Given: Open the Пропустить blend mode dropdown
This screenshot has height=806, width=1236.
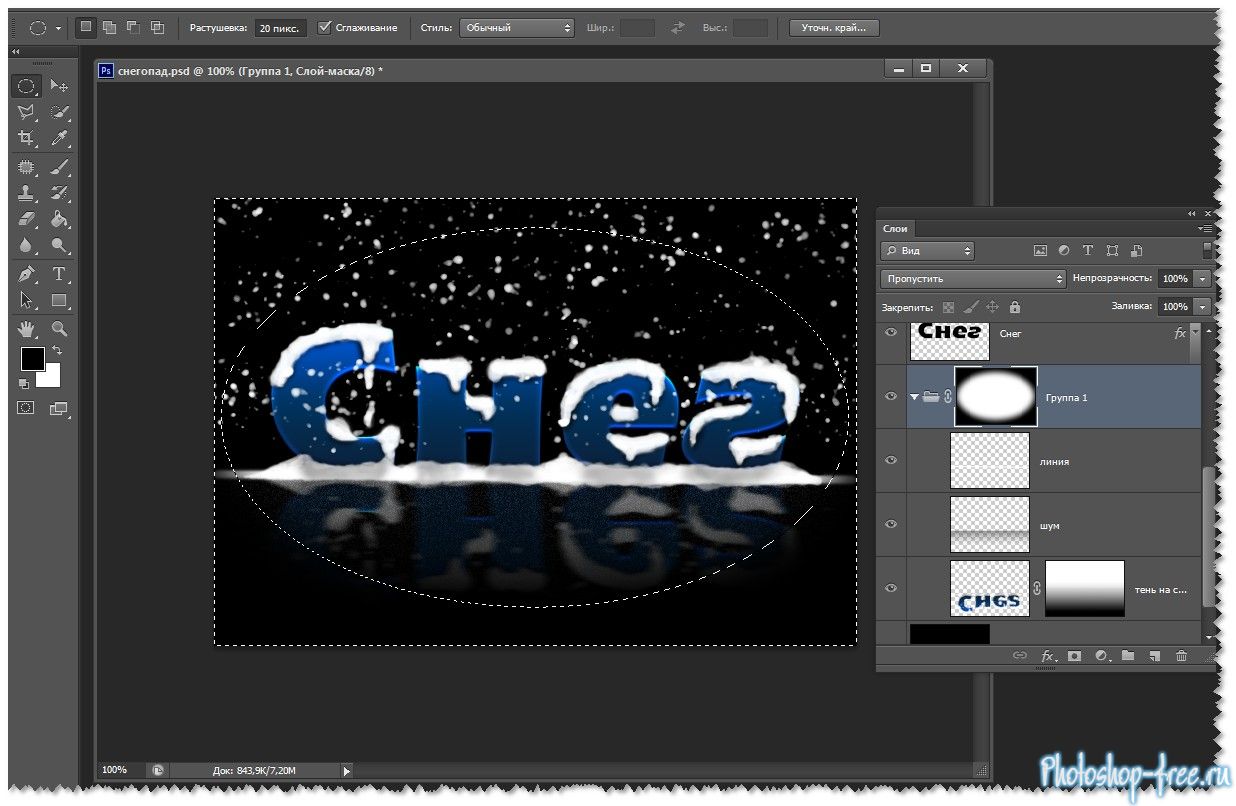Looking at the screenshot, I should coord(973,279).
